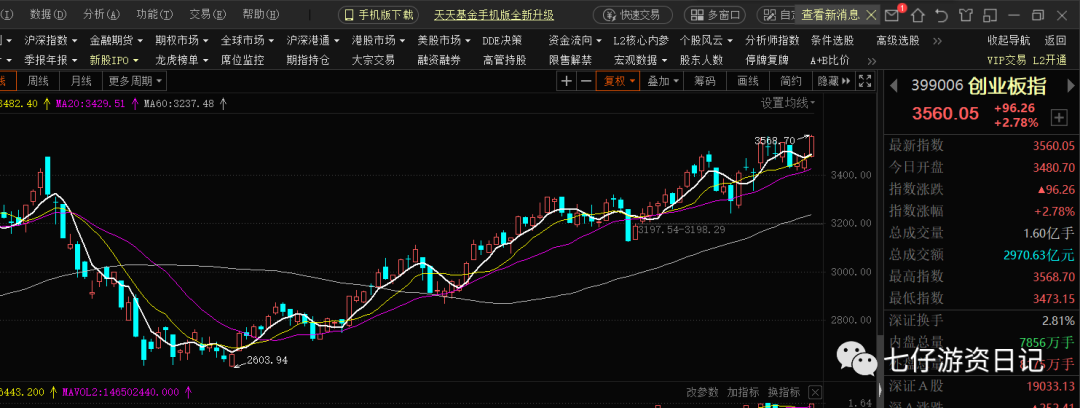Click 返回 to go back

[x=1055, y=41]
